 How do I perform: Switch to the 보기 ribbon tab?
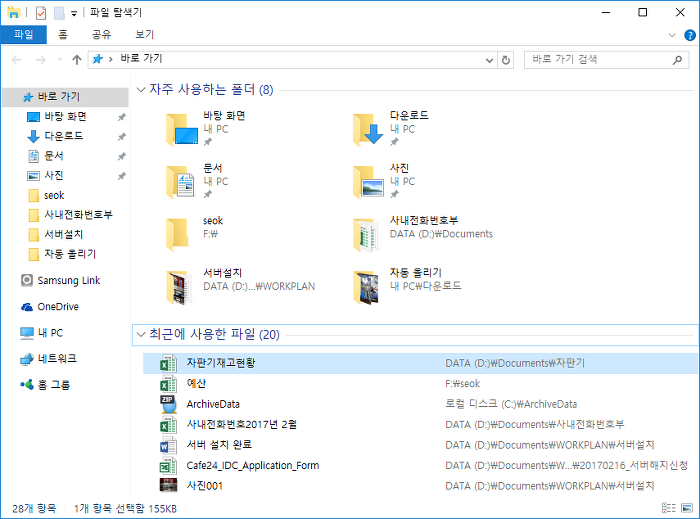145,34
